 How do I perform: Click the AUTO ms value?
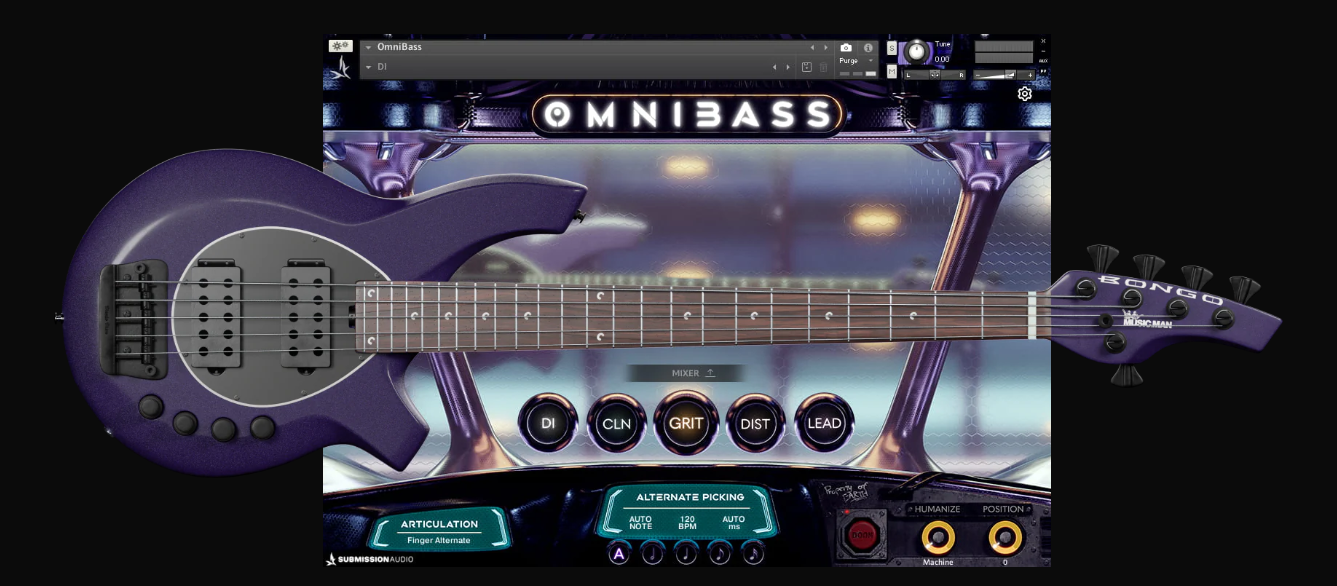[734, 522]
